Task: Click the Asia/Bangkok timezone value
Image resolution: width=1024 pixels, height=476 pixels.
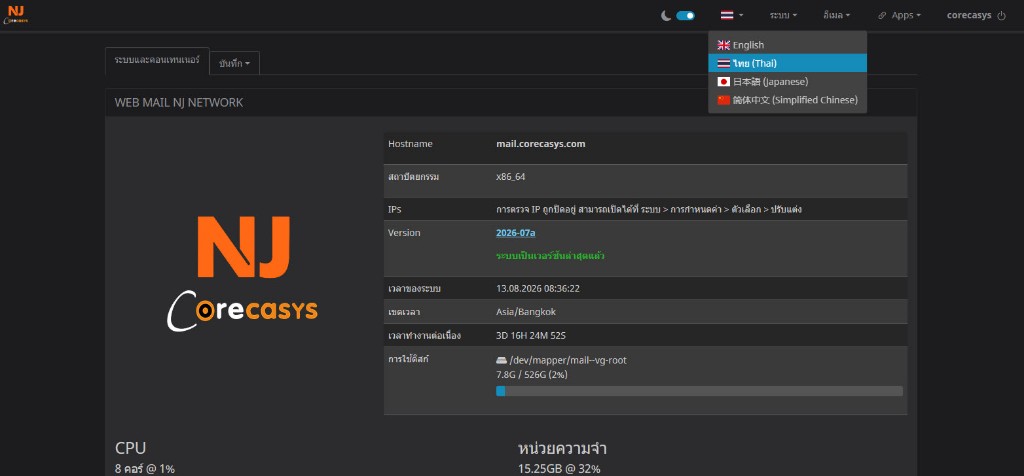Action: pyautogui.click(x=526, y=312)
